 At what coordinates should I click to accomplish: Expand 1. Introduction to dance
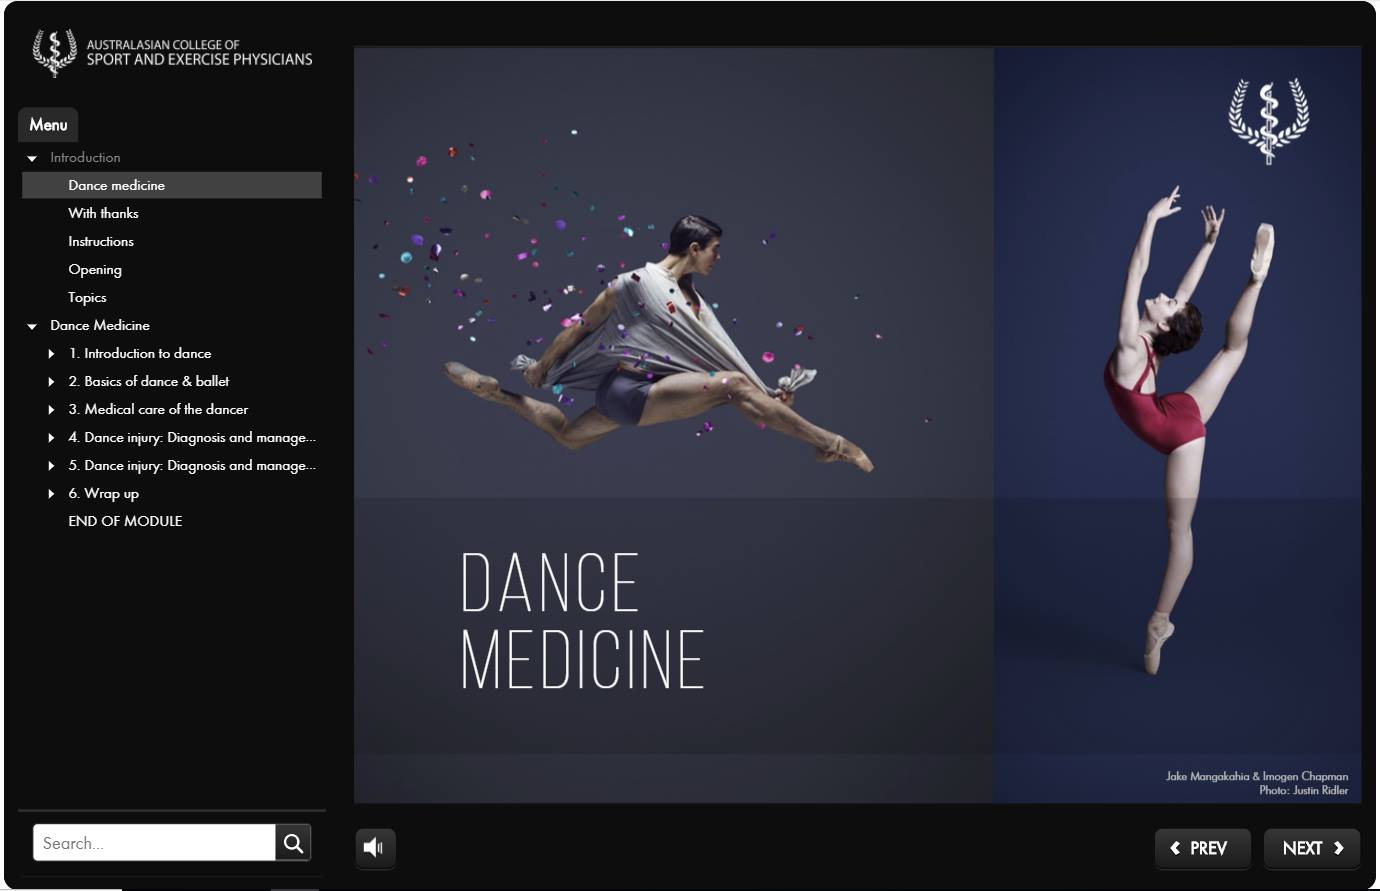pyautogui.click(x=52, y=354)
